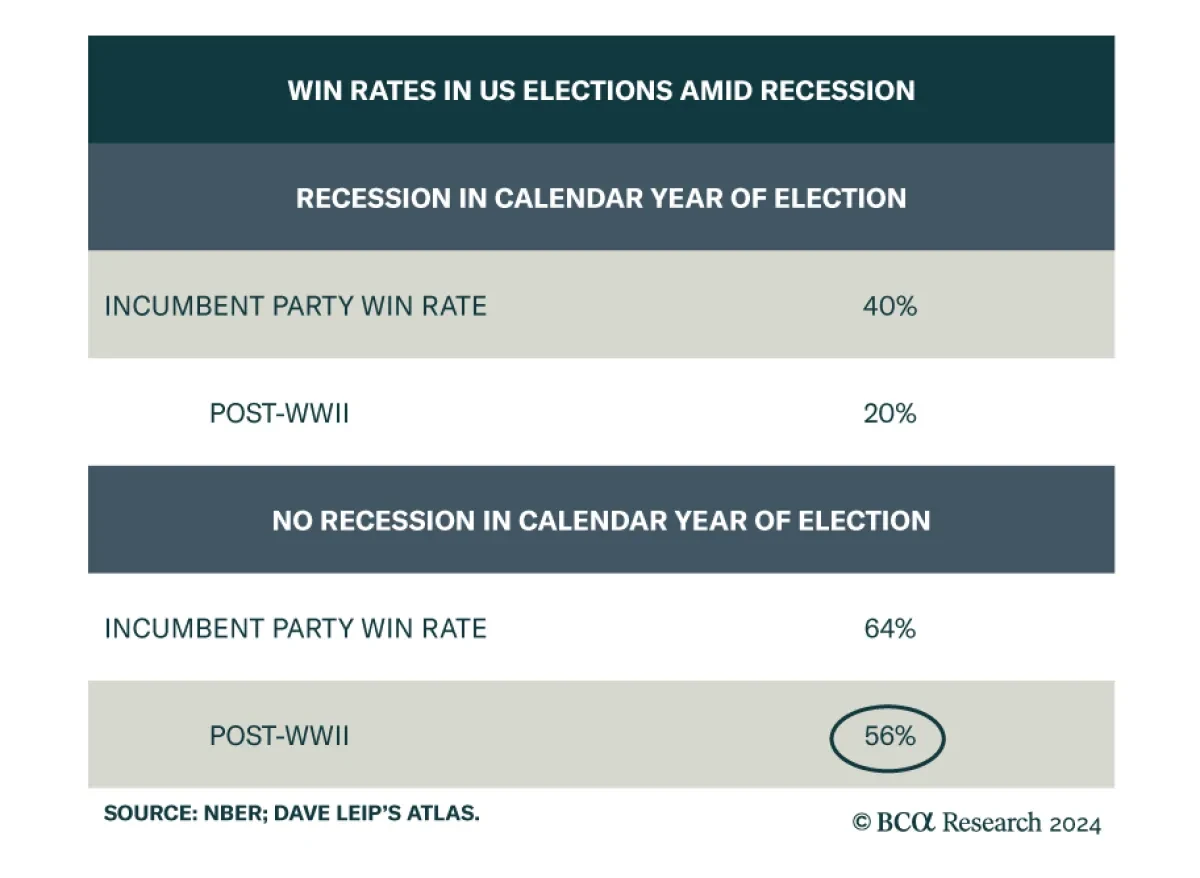The width and height of the screenshot is (1200, 878).
Task: Click 'Incumbent Party Win Rate' in the 40% row
Action: [295, 305]
